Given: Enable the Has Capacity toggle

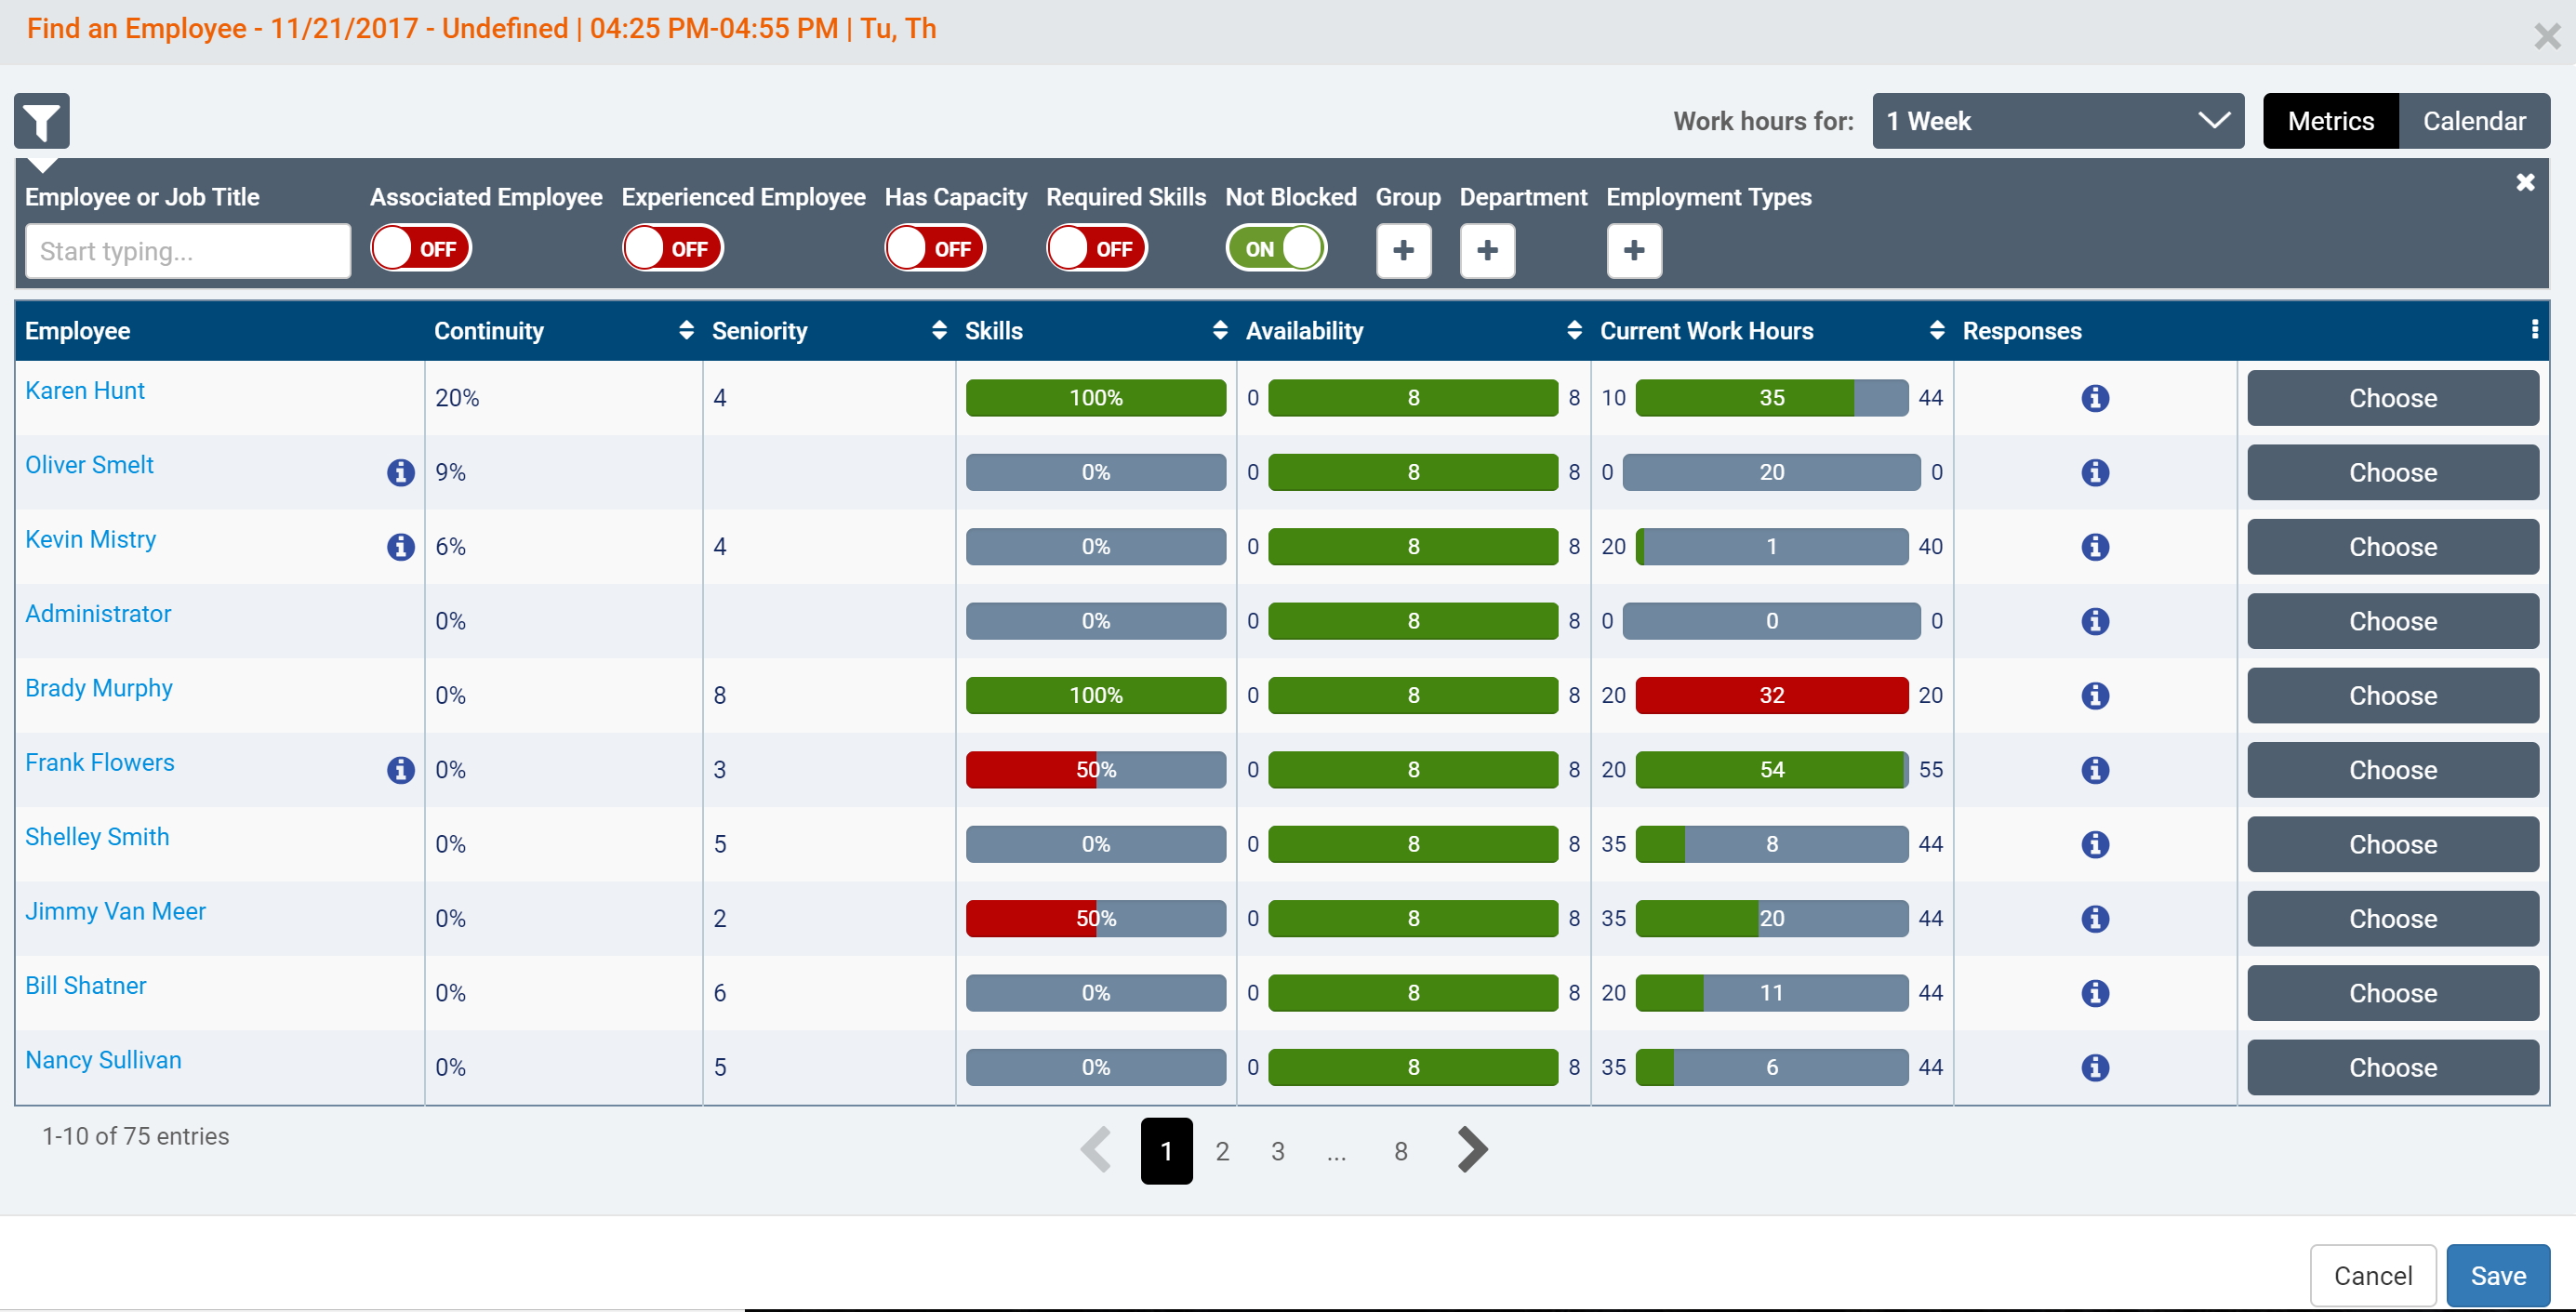Looking at the screenshot, I should (934, 249).
